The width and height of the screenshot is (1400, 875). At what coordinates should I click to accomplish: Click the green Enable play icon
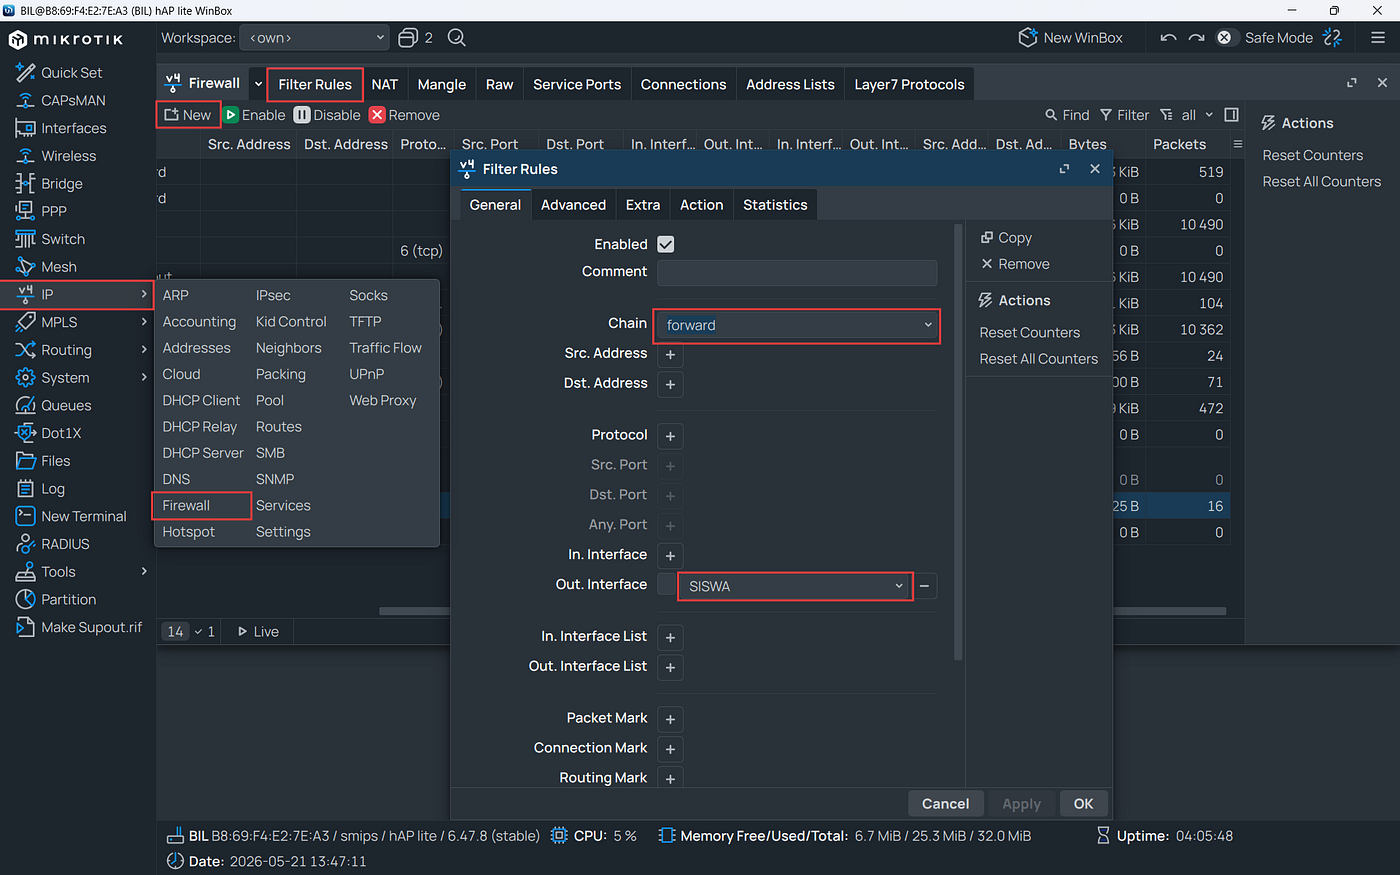231,115
